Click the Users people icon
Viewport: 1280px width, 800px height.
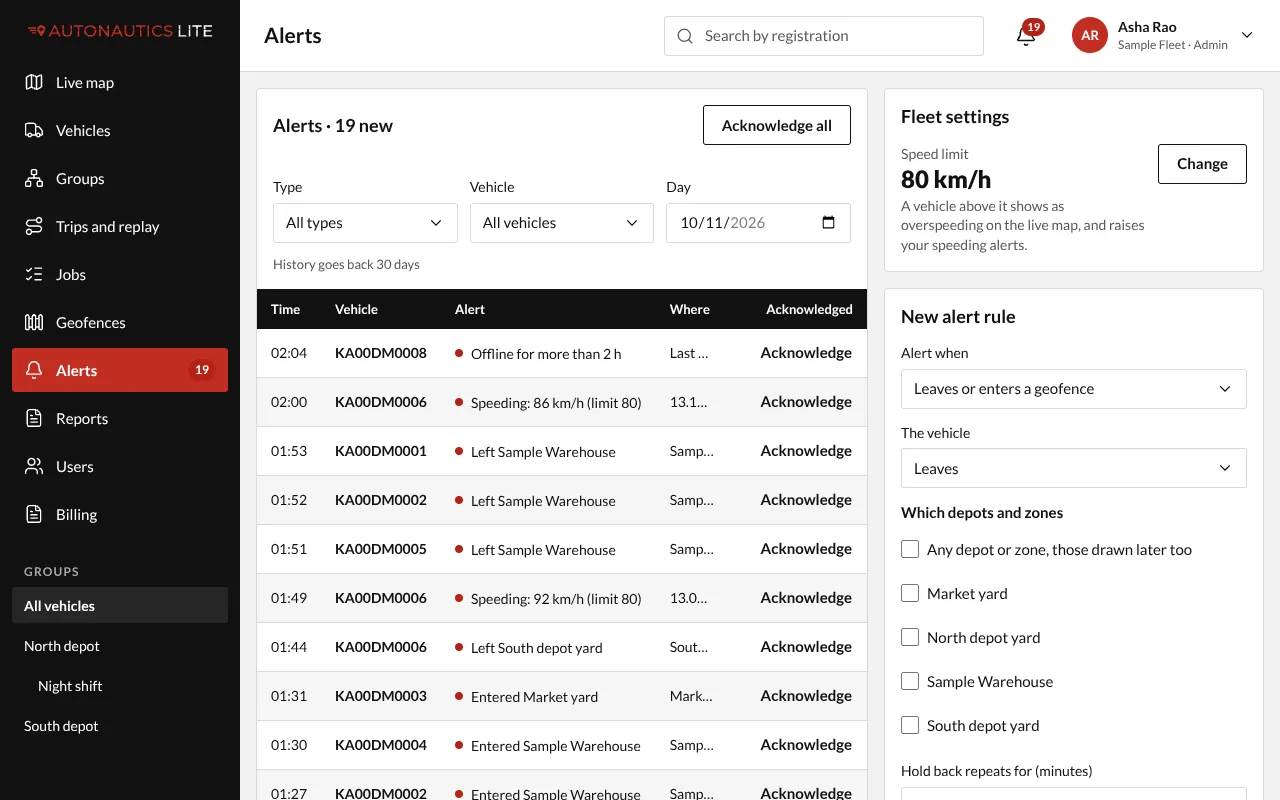34,466
